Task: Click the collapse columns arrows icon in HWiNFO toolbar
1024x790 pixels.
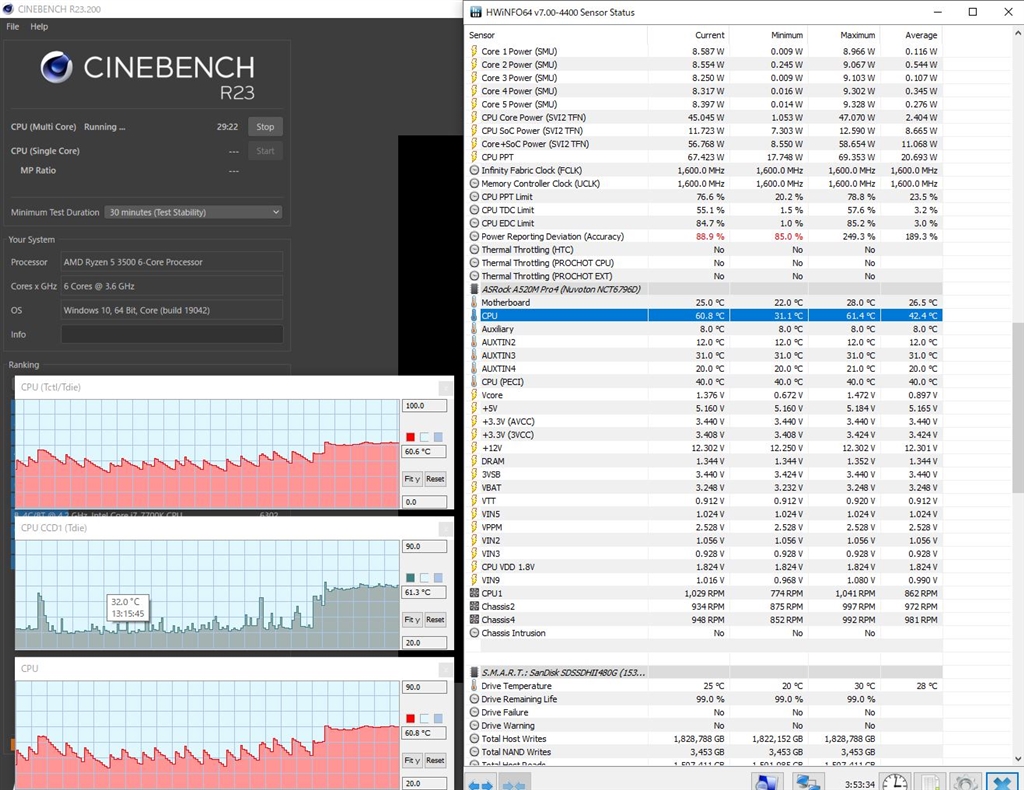Action: tap(514, 783)
